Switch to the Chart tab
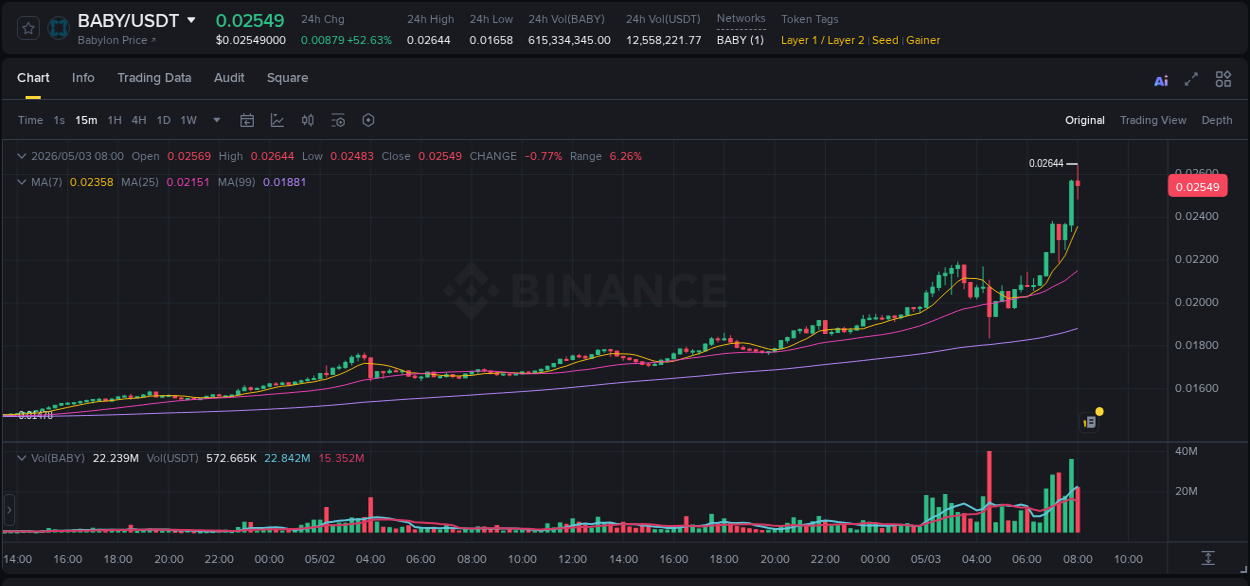 [33, 78]
